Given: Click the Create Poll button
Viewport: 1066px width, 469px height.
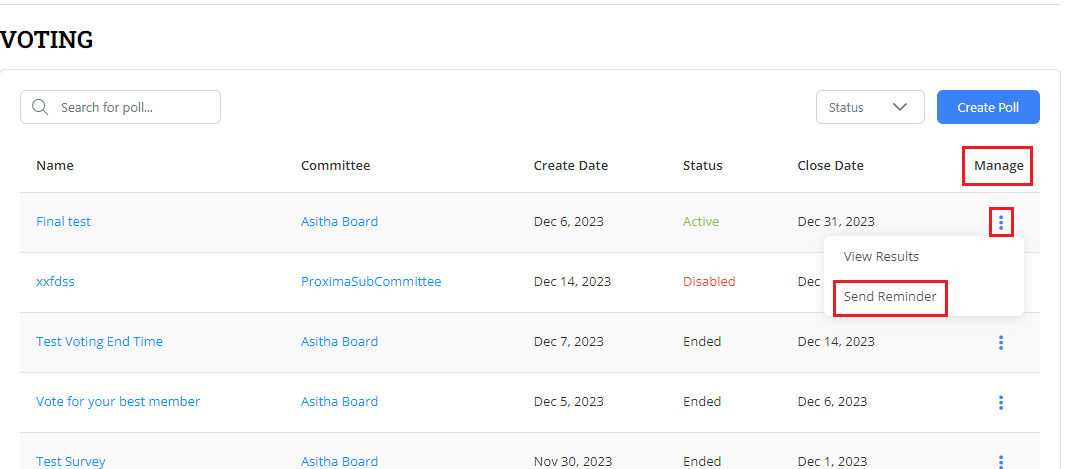Looking at the screenshot, I should pos(988,108).
